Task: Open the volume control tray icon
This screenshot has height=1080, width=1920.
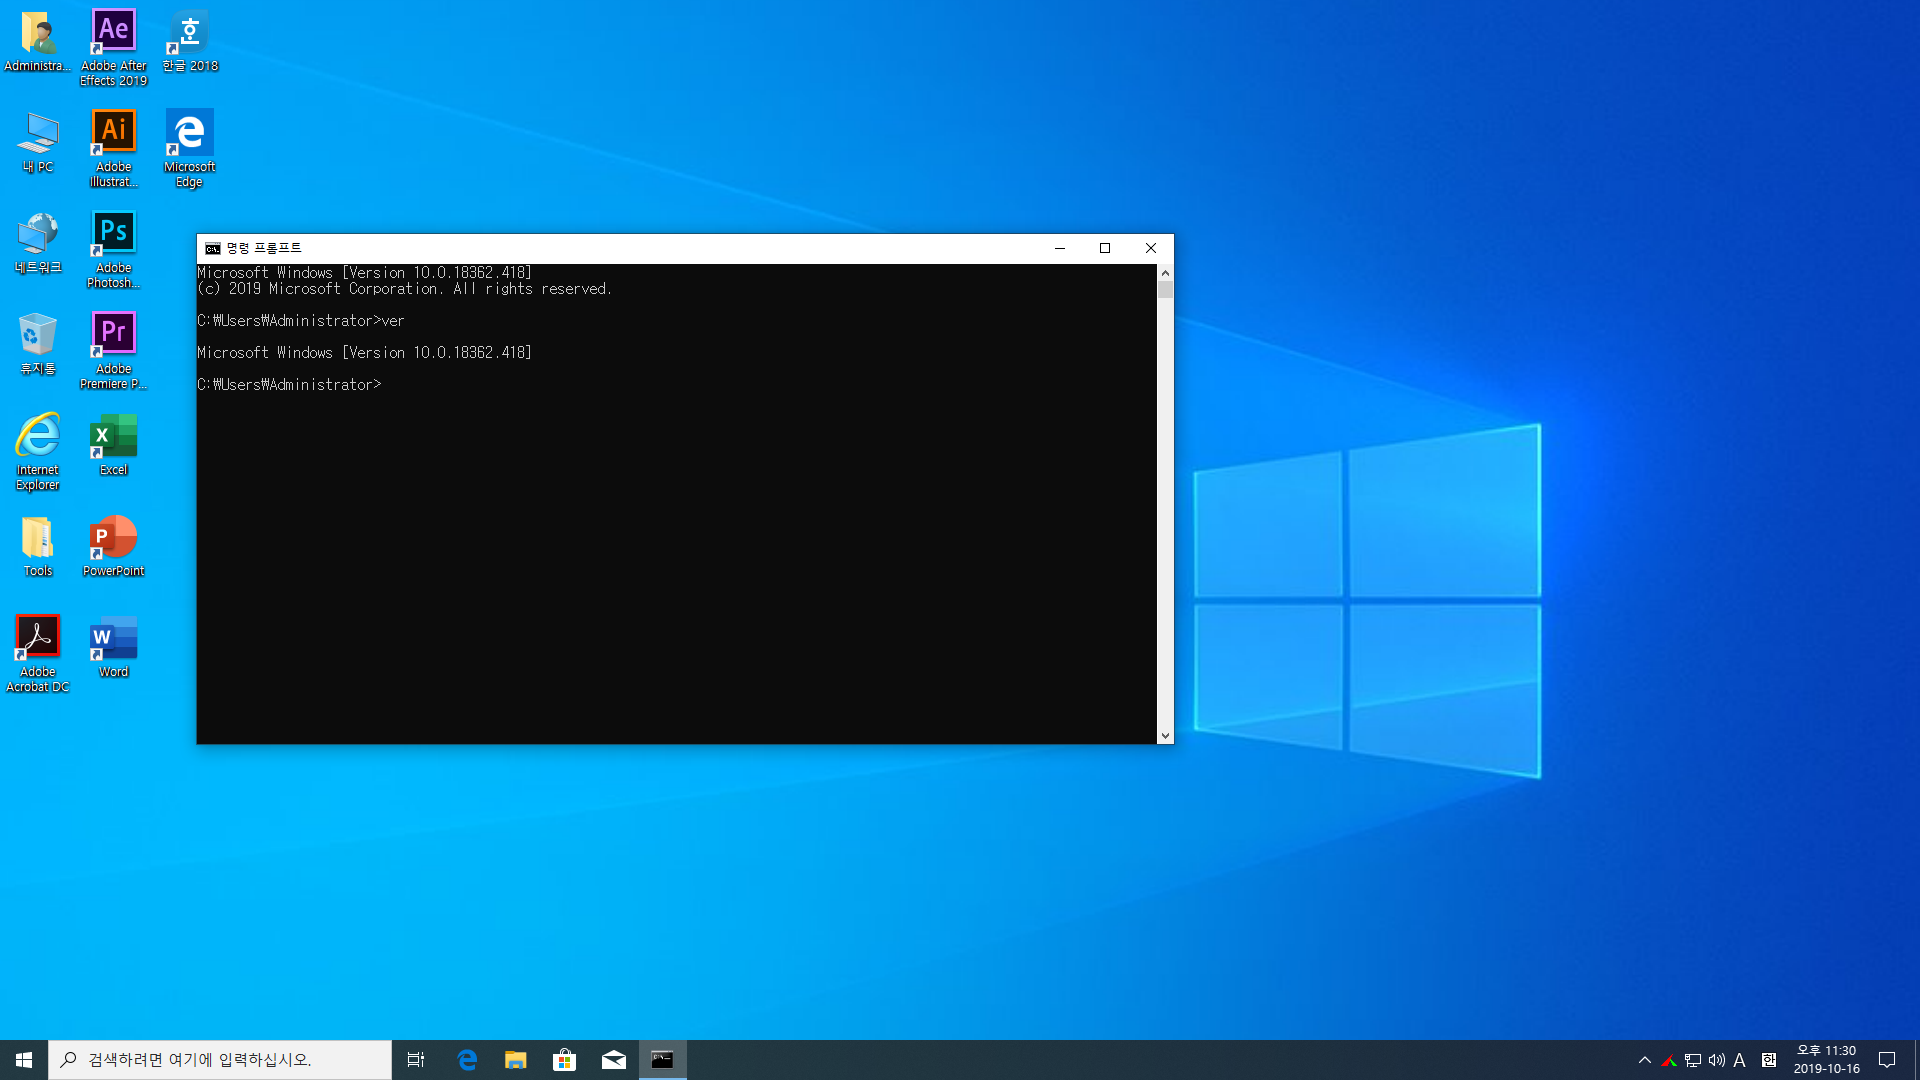Action: (1717, 1060)
